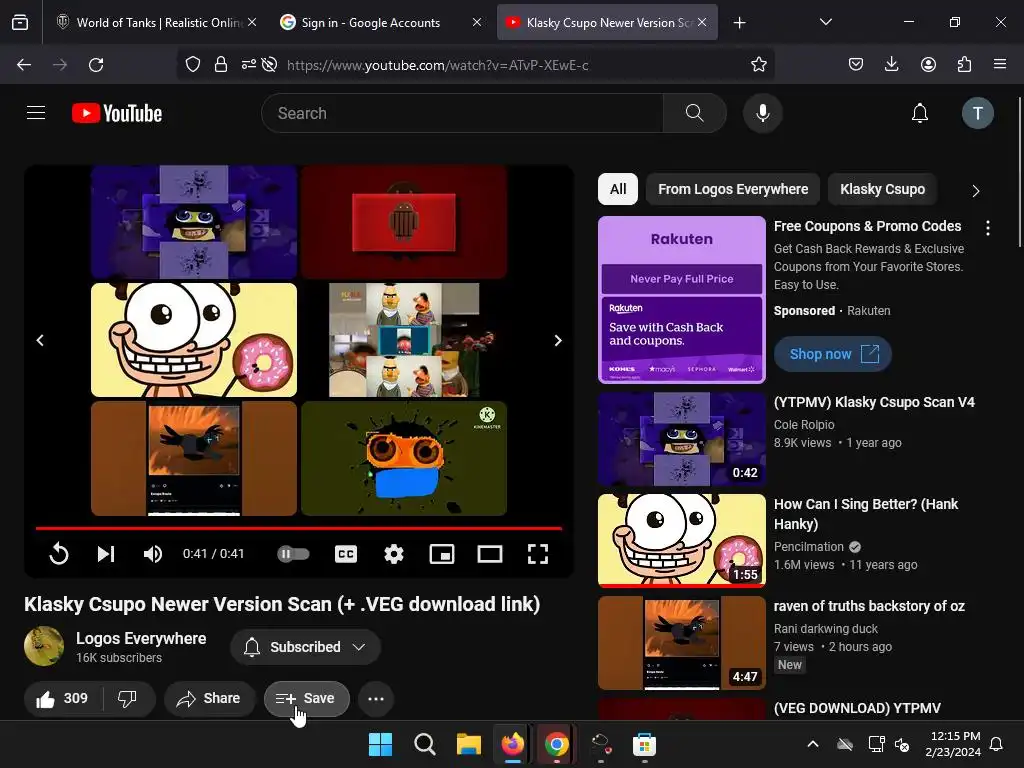1024x768 pixels.
Task: Click the search magnifier button
Action: [x=694, y=113]
